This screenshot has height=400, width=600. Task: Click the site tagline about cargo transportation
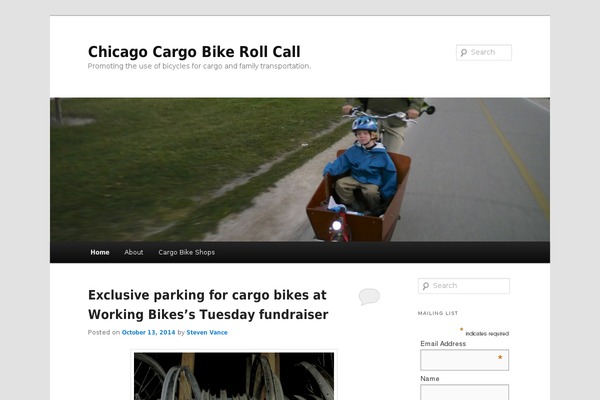[x=199, y=66]
